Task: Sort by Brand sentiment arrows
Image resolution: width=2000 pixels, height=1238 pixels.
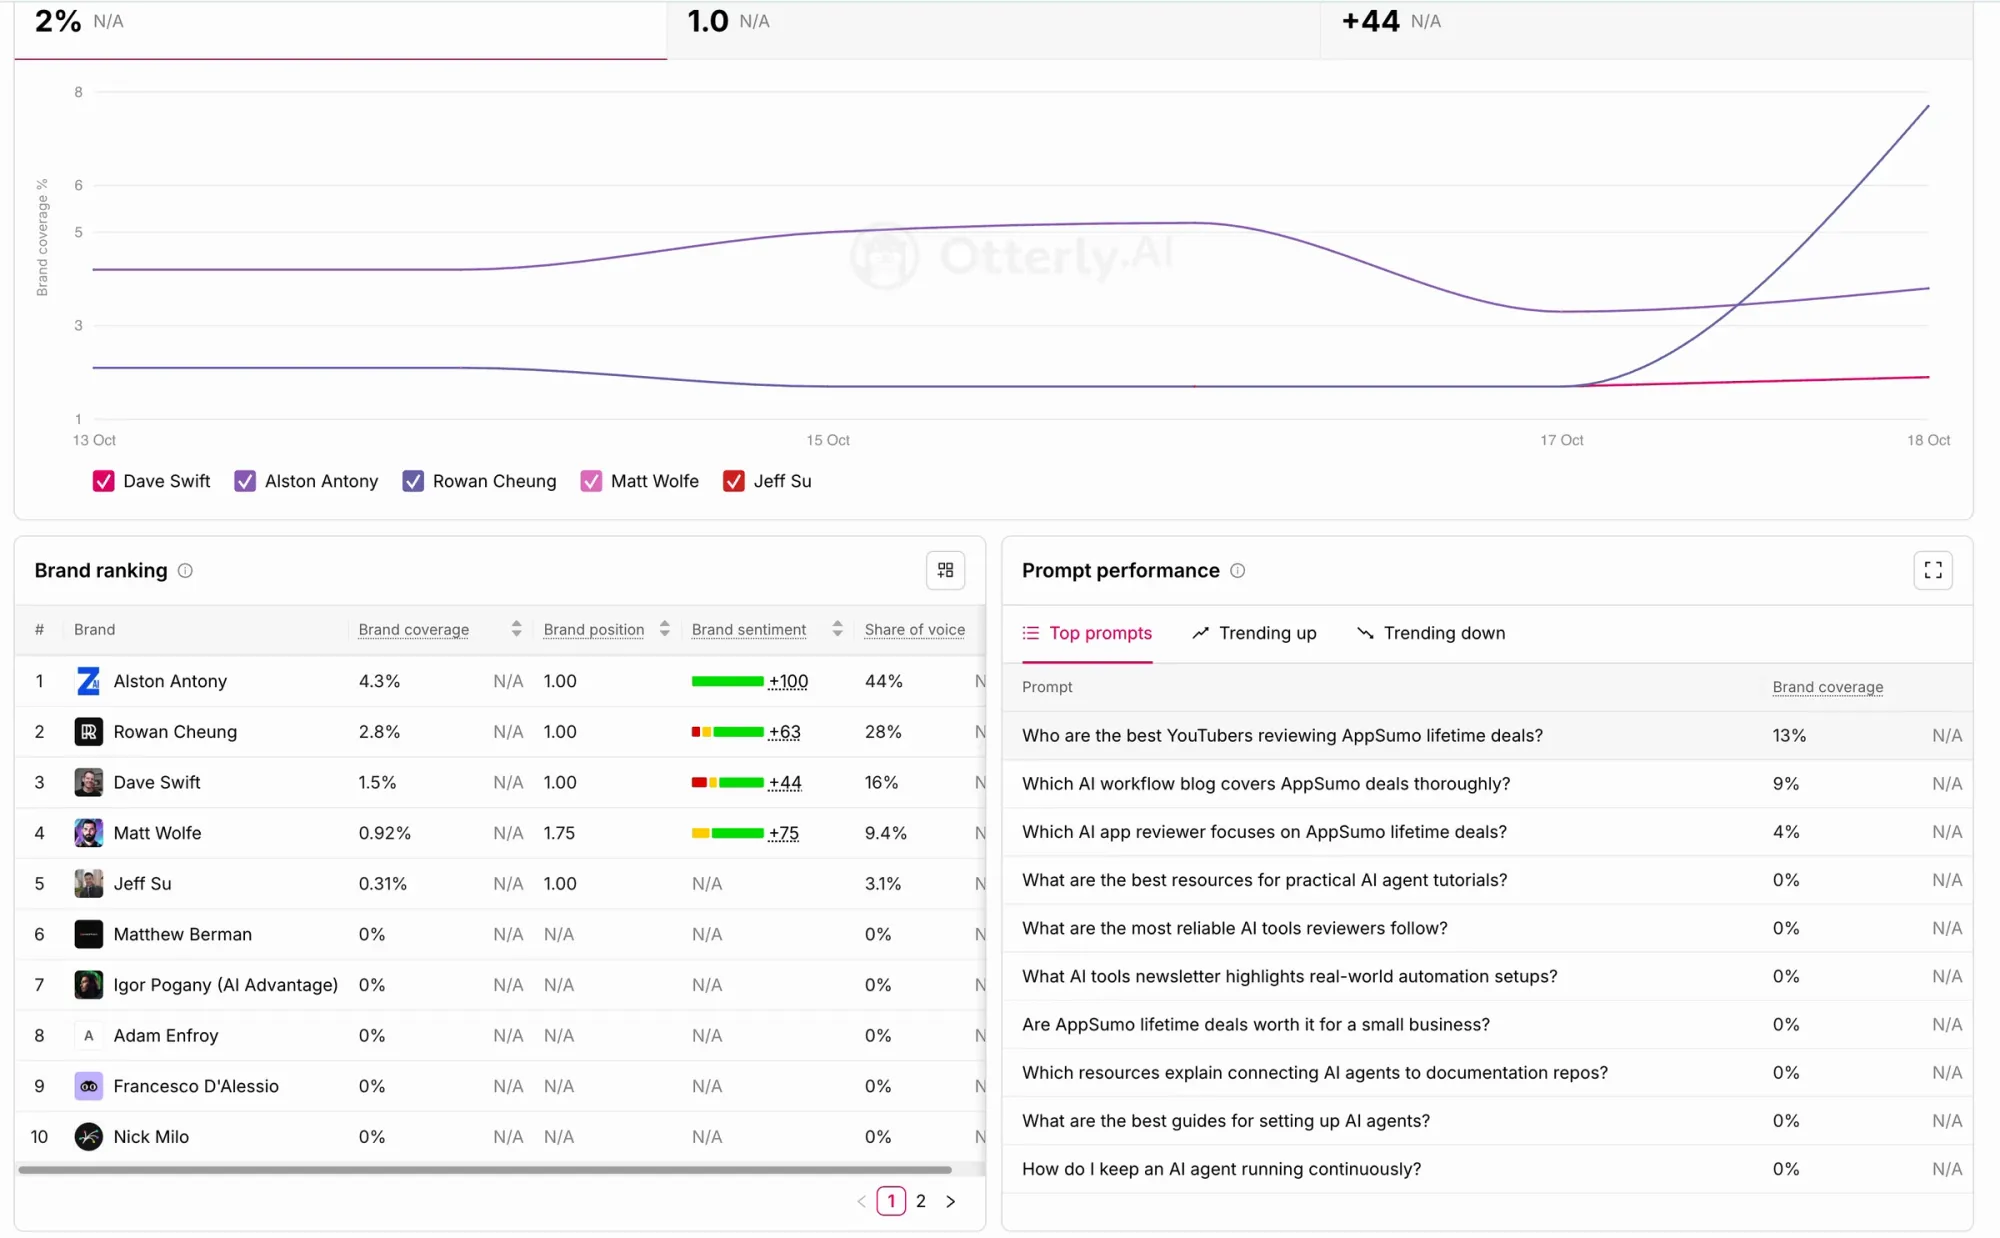Action: pyautogui.click(x=837, y=629)
